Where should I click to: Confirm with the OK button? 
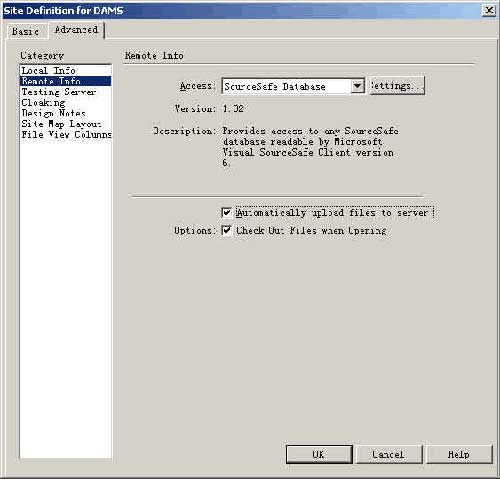(x=319, y=454)
